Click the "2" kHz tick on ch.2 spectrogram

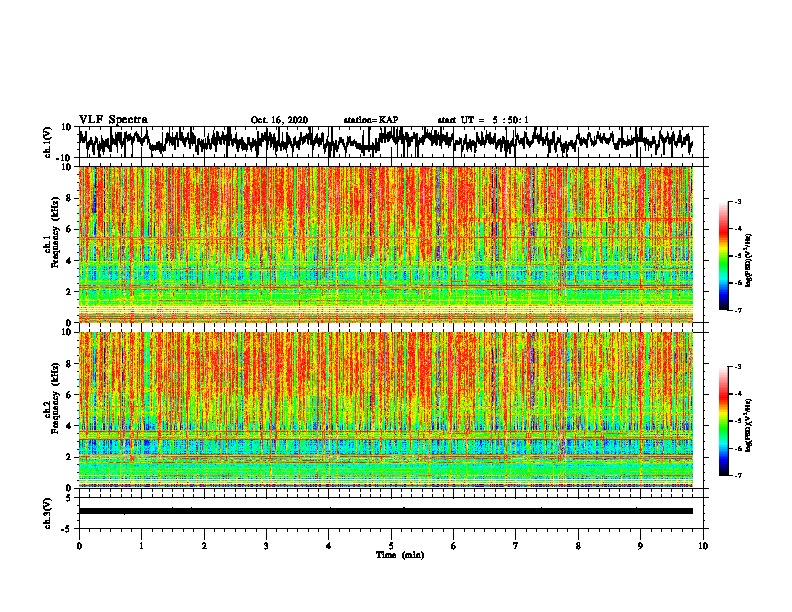[69, 457]
